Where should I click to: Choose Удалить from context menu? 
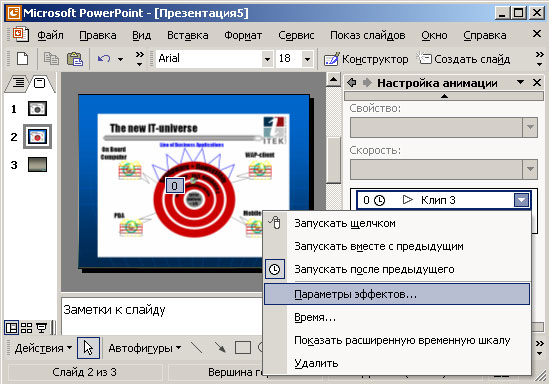[x=397, y=363]
